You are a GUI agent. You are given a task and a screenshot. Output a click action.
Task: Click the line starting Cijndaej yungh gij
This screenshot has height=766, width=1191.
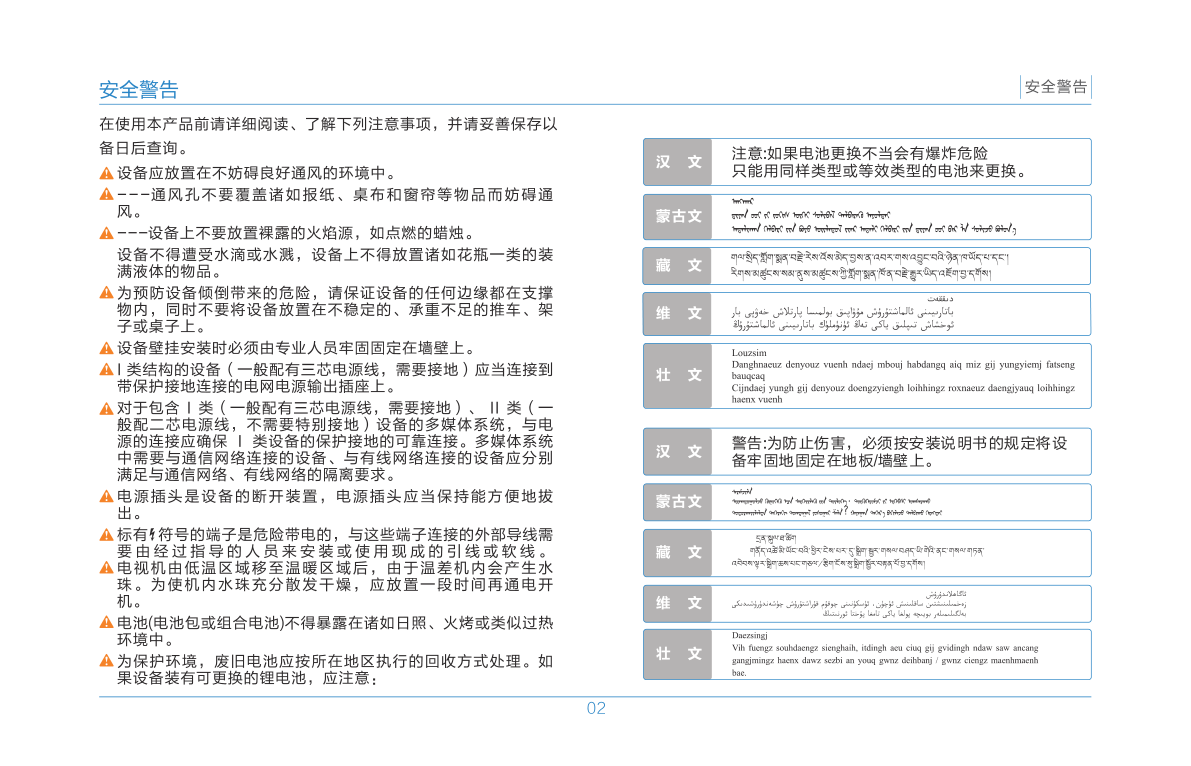pos(903,388)
